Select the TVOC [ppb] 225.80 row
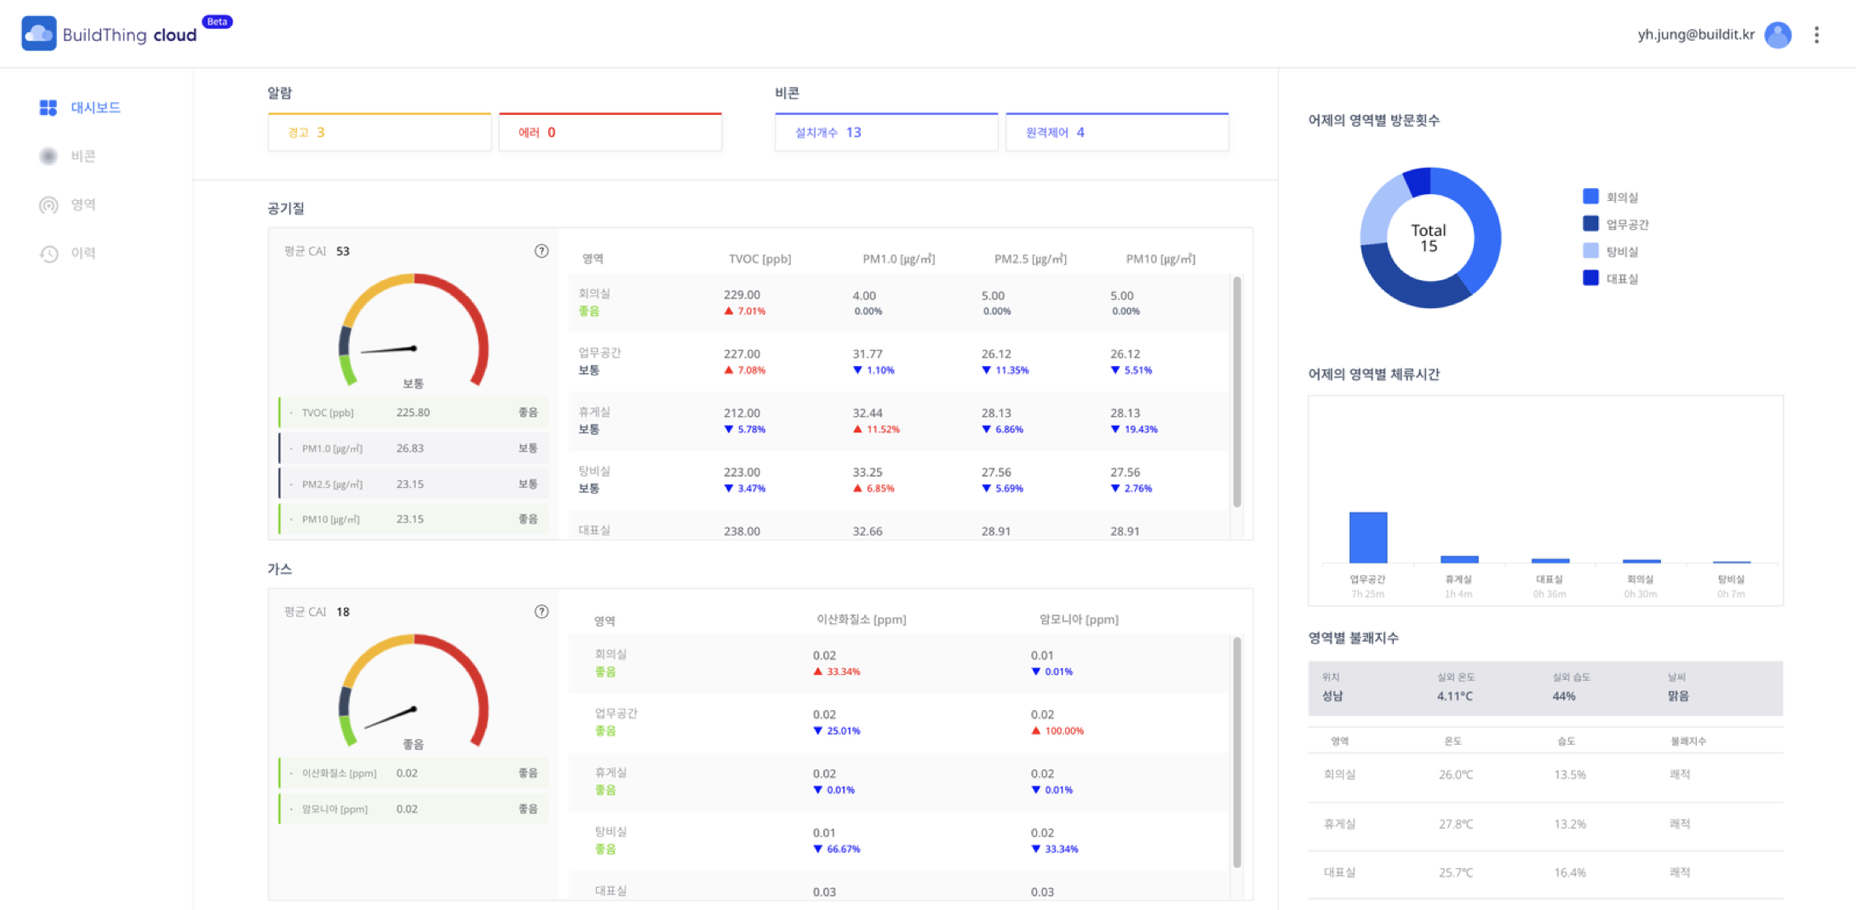The height and width of the screenshot is (910, 1856). point(413,412)
